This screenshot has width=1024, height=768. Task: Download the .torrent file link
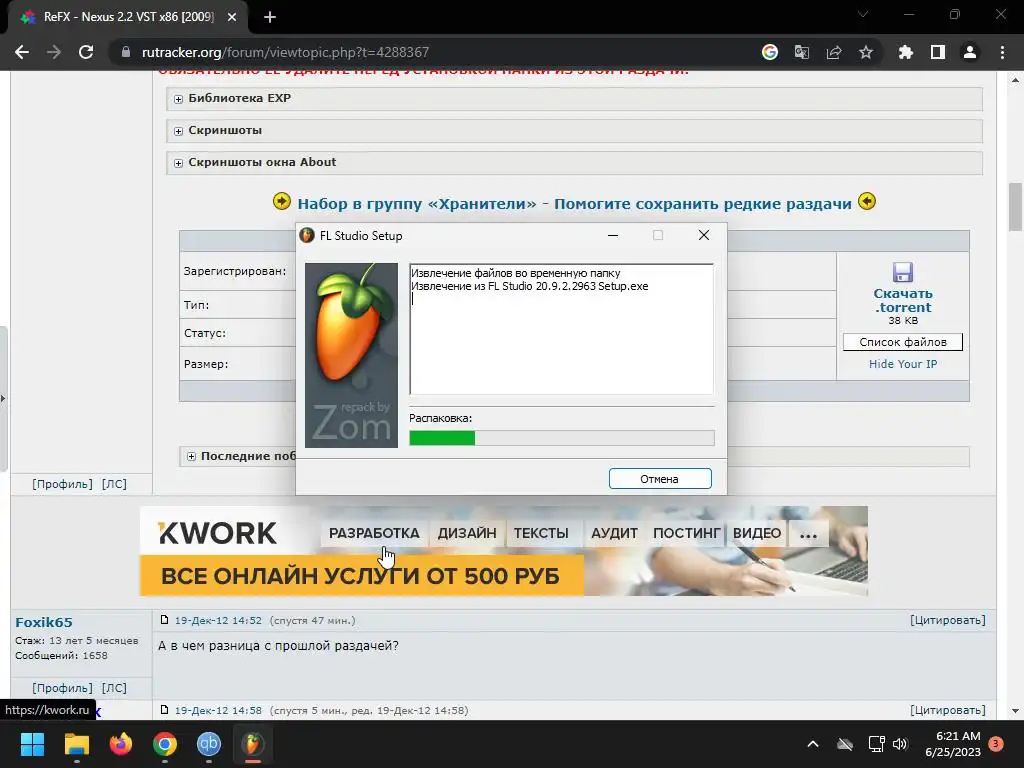[x=903, y=300]
